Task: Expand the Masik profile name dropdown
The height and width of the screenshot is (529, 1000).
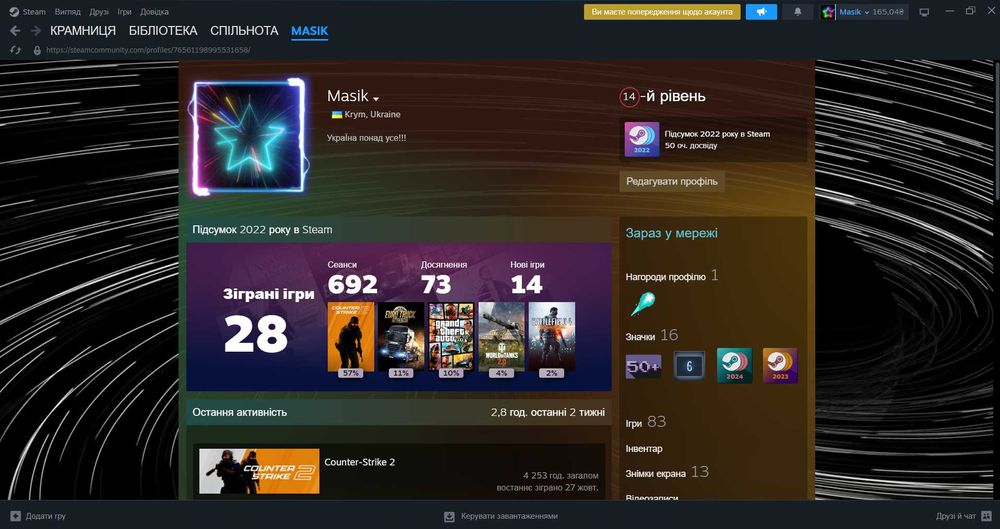Action: (x=376, y=99)
